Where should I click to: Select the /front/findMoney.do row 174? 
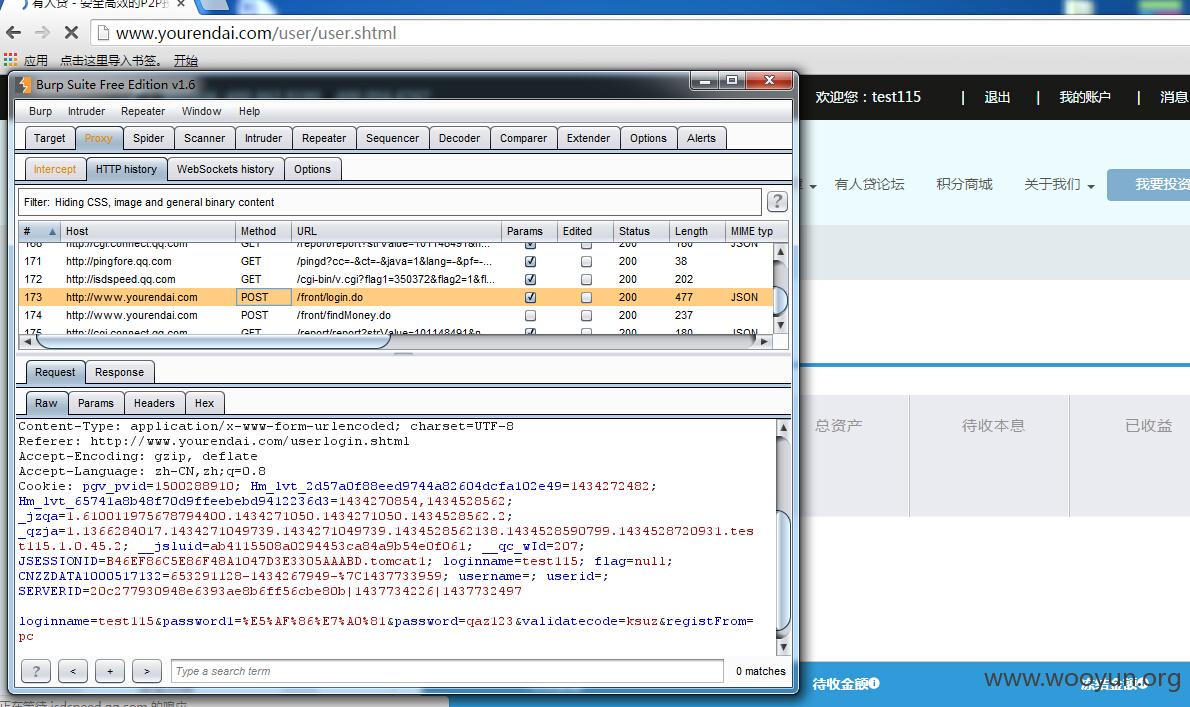[395, 316]
